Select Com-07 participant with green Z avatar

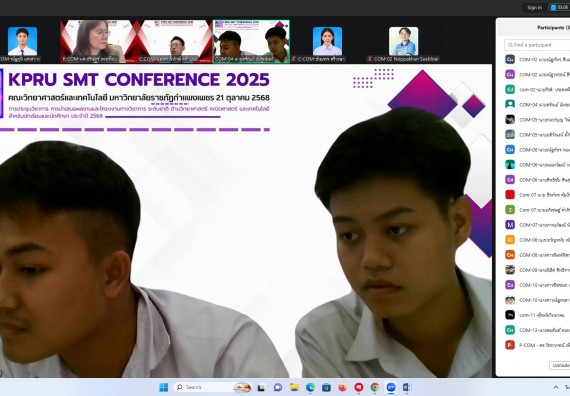coord(537,210)
